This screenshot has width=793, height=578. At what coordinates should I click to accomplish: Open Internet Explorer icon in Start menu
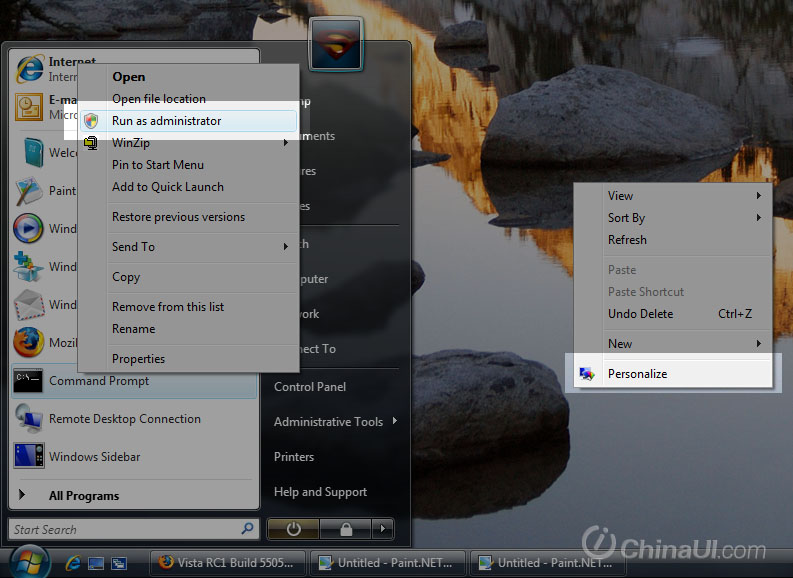tap(30, 68)
